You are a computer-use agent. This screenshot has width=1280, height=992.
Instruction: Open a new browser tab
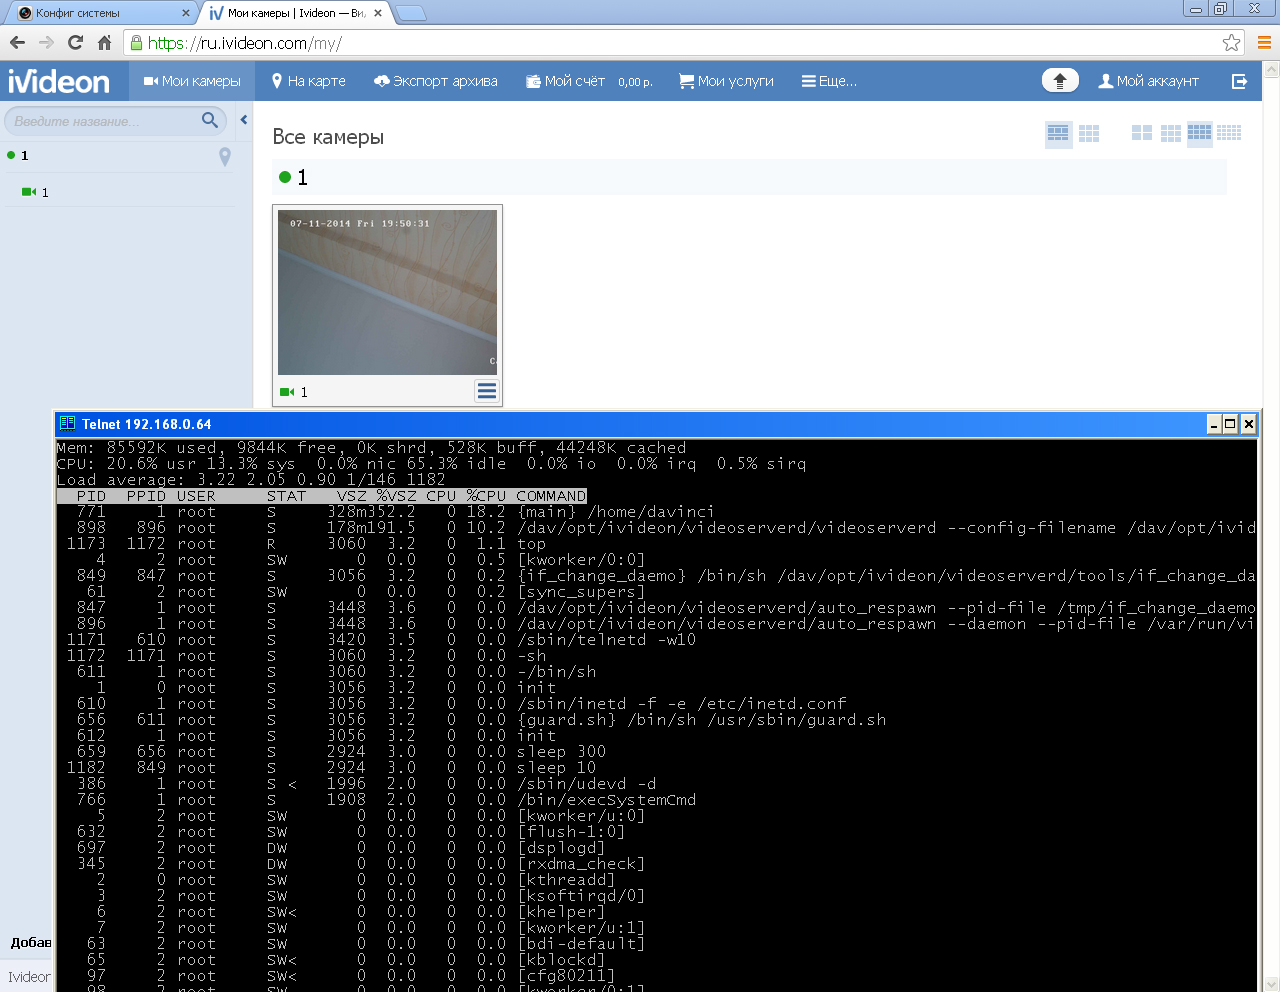pyautogui.click(x=411, y=14)
